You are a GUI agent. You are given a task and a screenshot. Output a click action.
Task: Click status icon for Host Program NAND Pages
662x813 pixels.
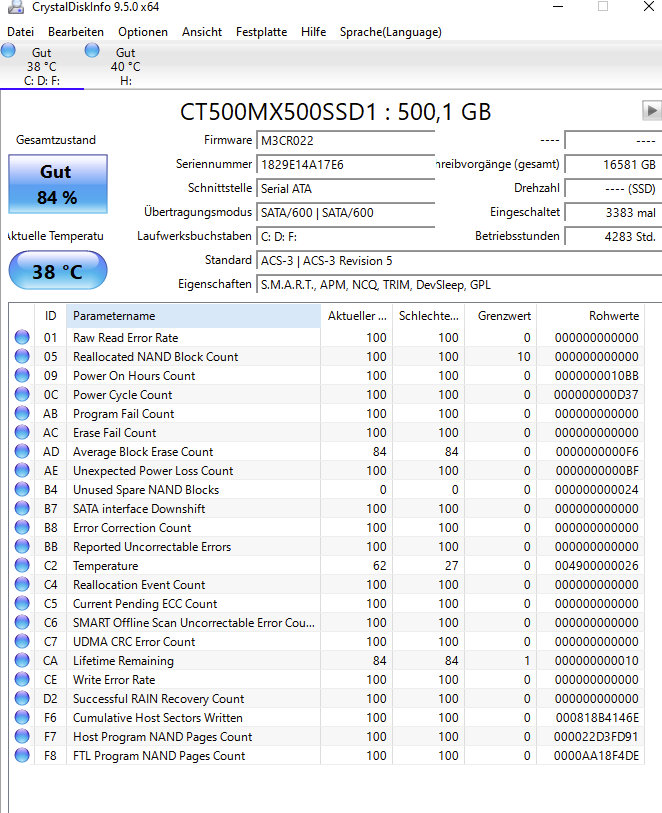[22, 737]
